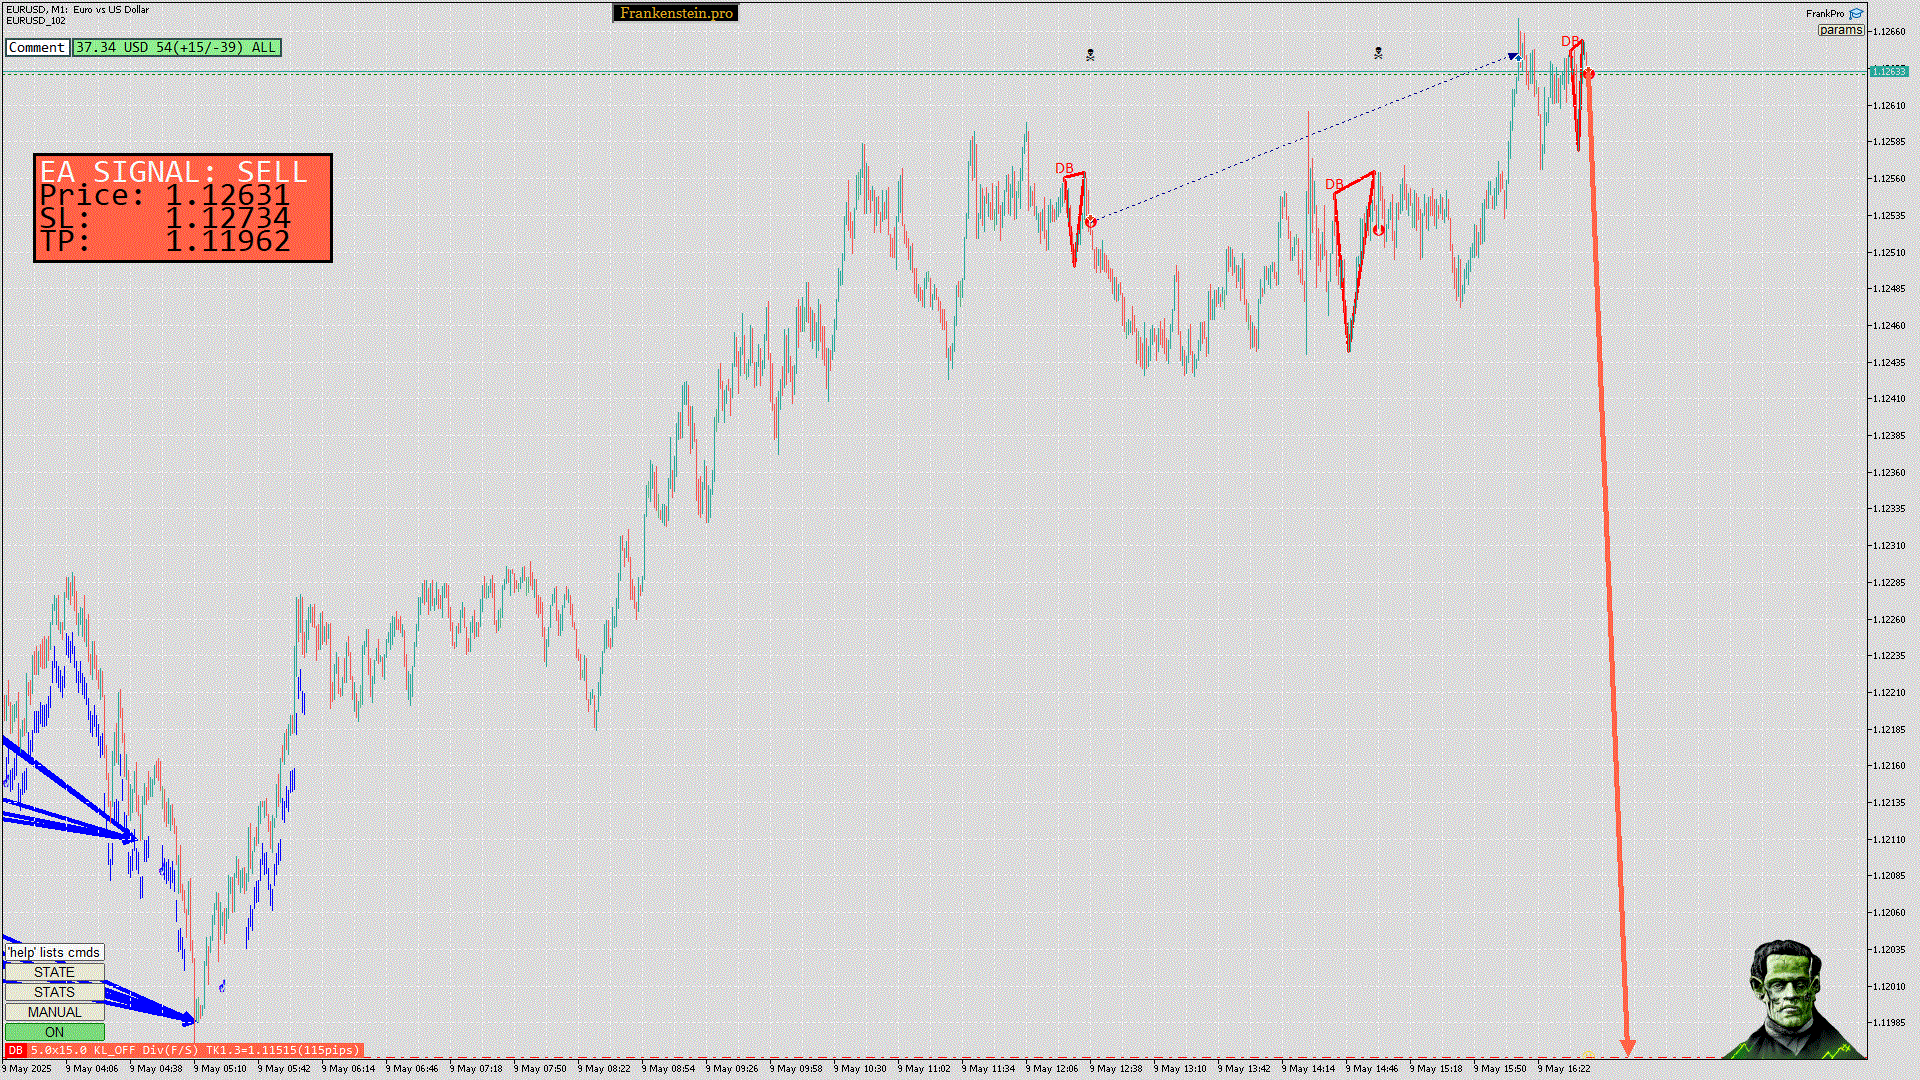Click the 9 May 05:10 time label
This screenshot has width=1920, height=1080.
coord(219,1068)
